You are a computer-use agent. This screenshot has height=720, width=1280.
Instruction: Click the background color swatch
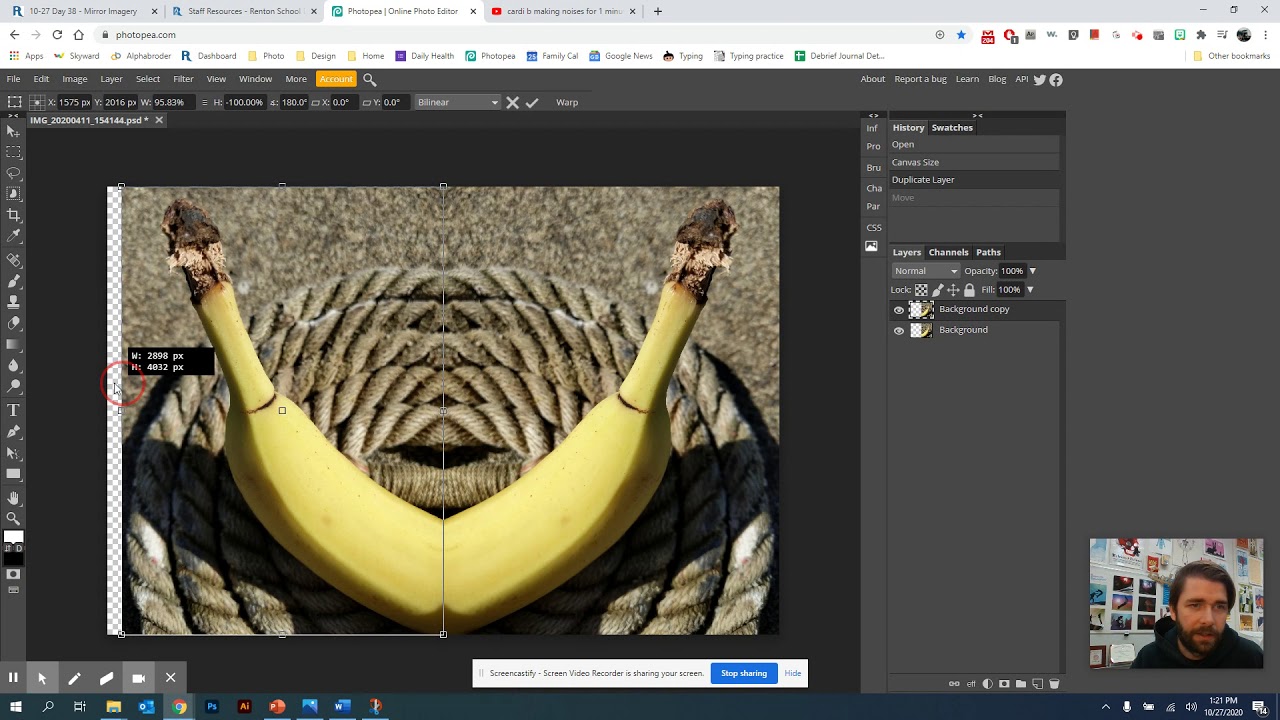coord(14,558)
